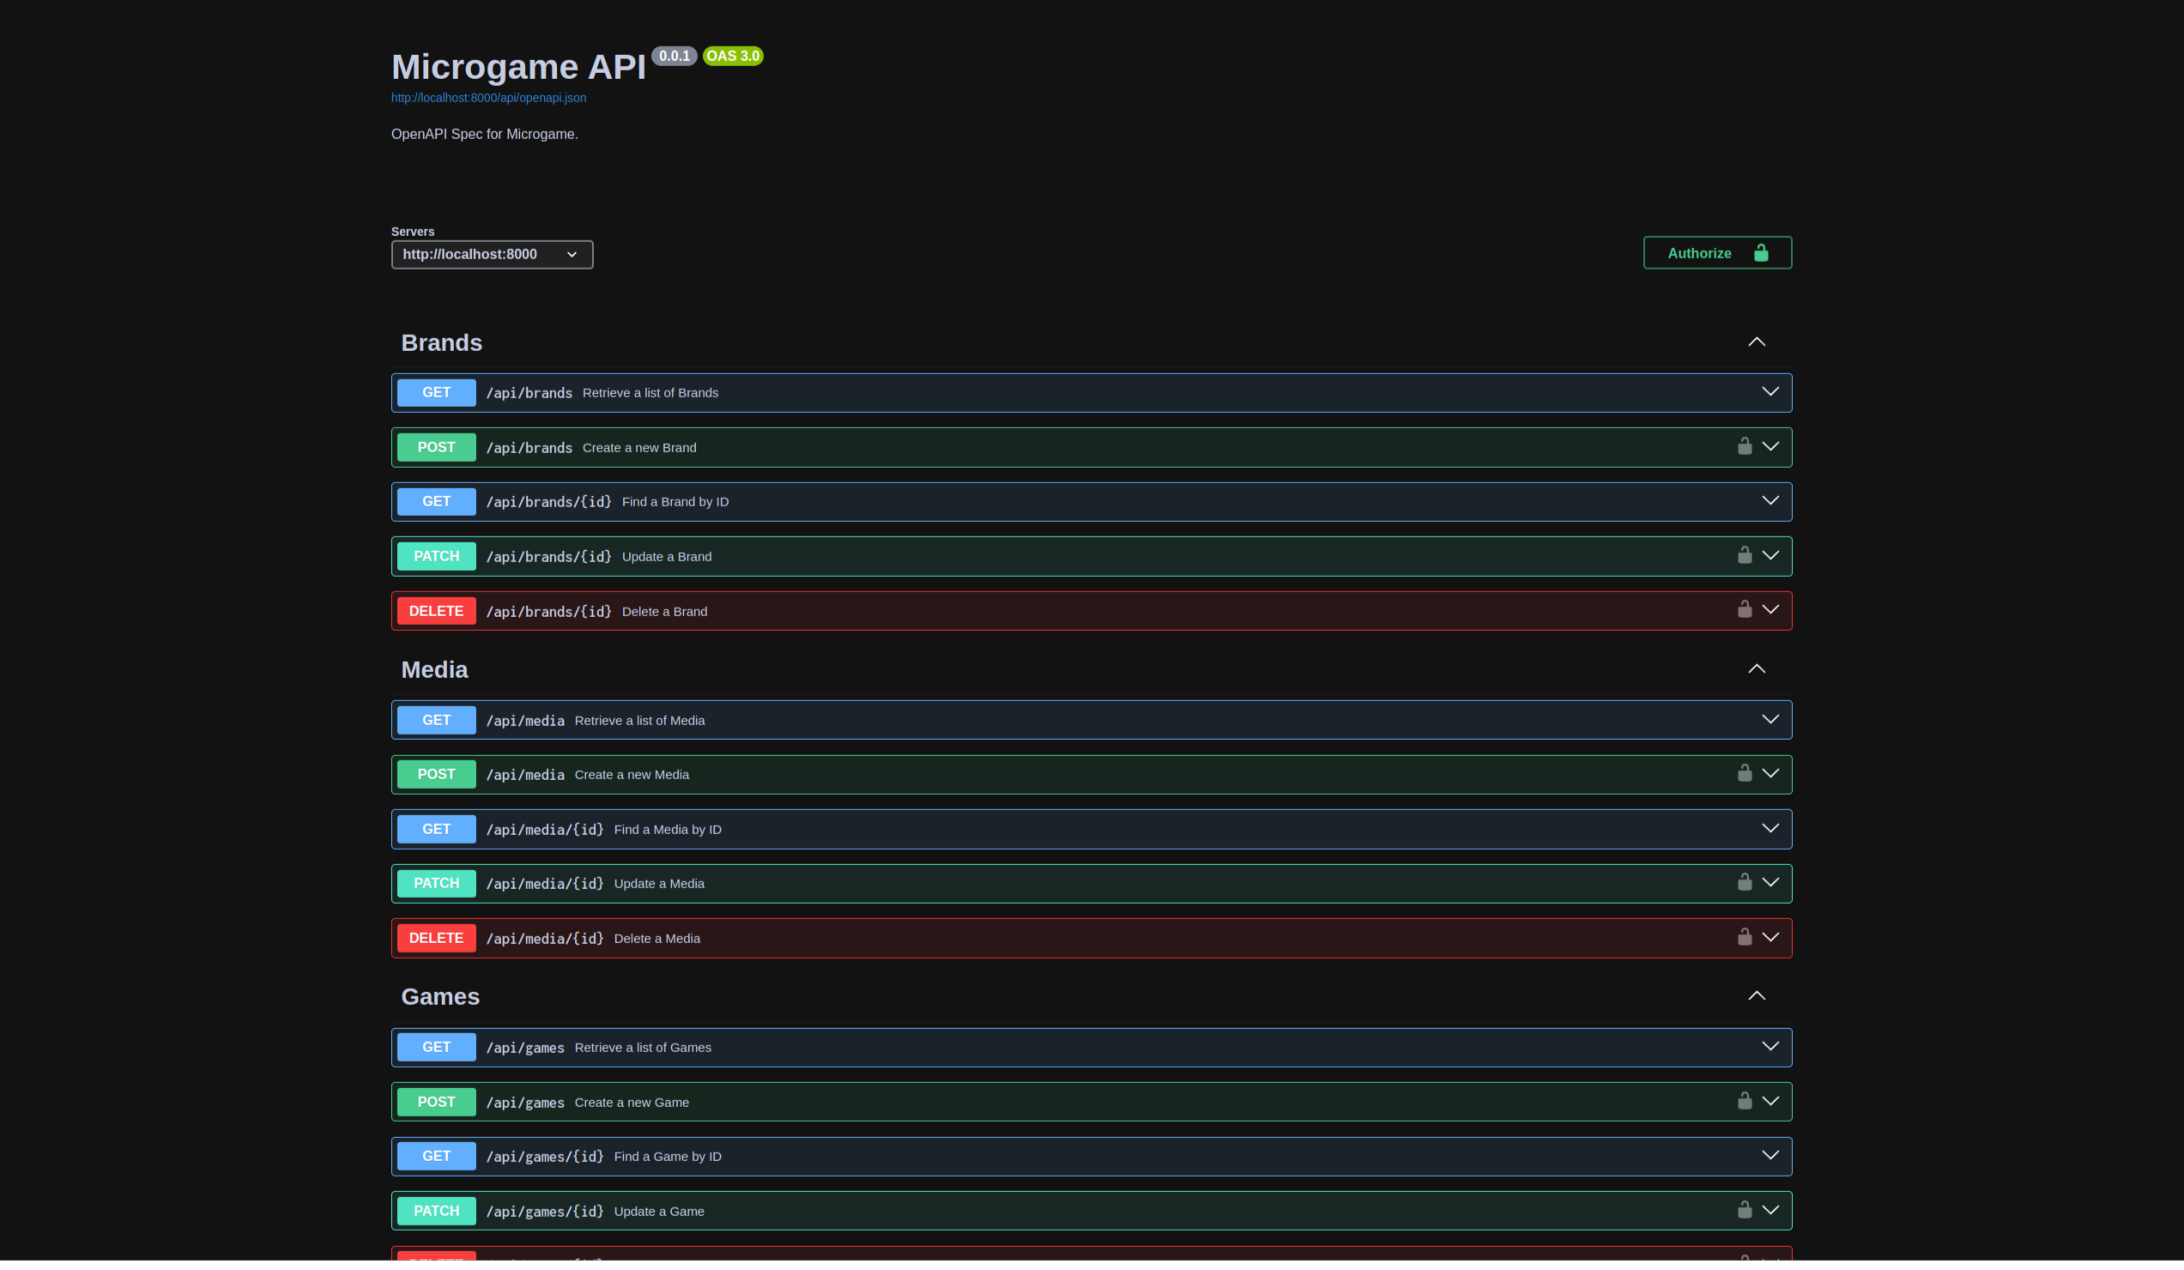Click lock icon on PATCH /api/games/{id}
The width and height of the screenshot is (2184, 1270).
point(1744,1210)
